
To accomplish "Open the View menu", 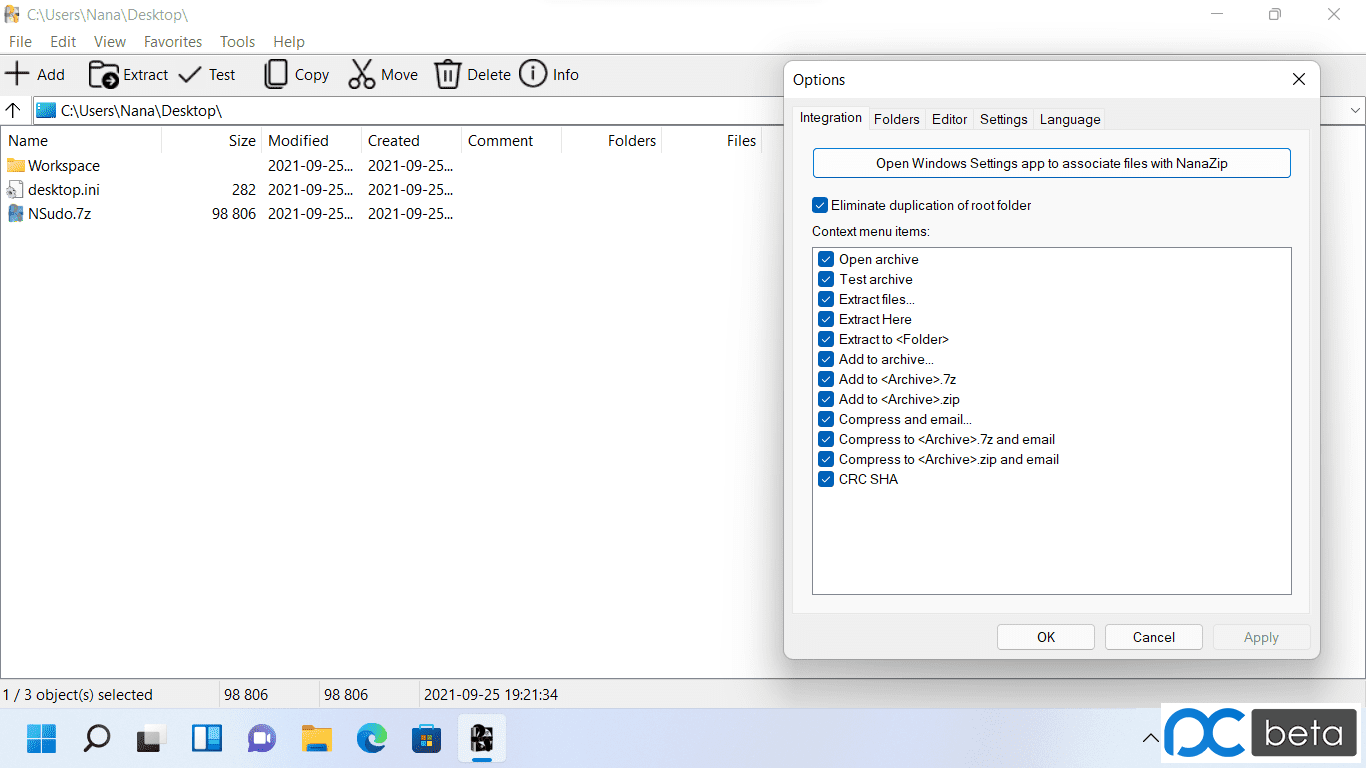I will [110, 42].
